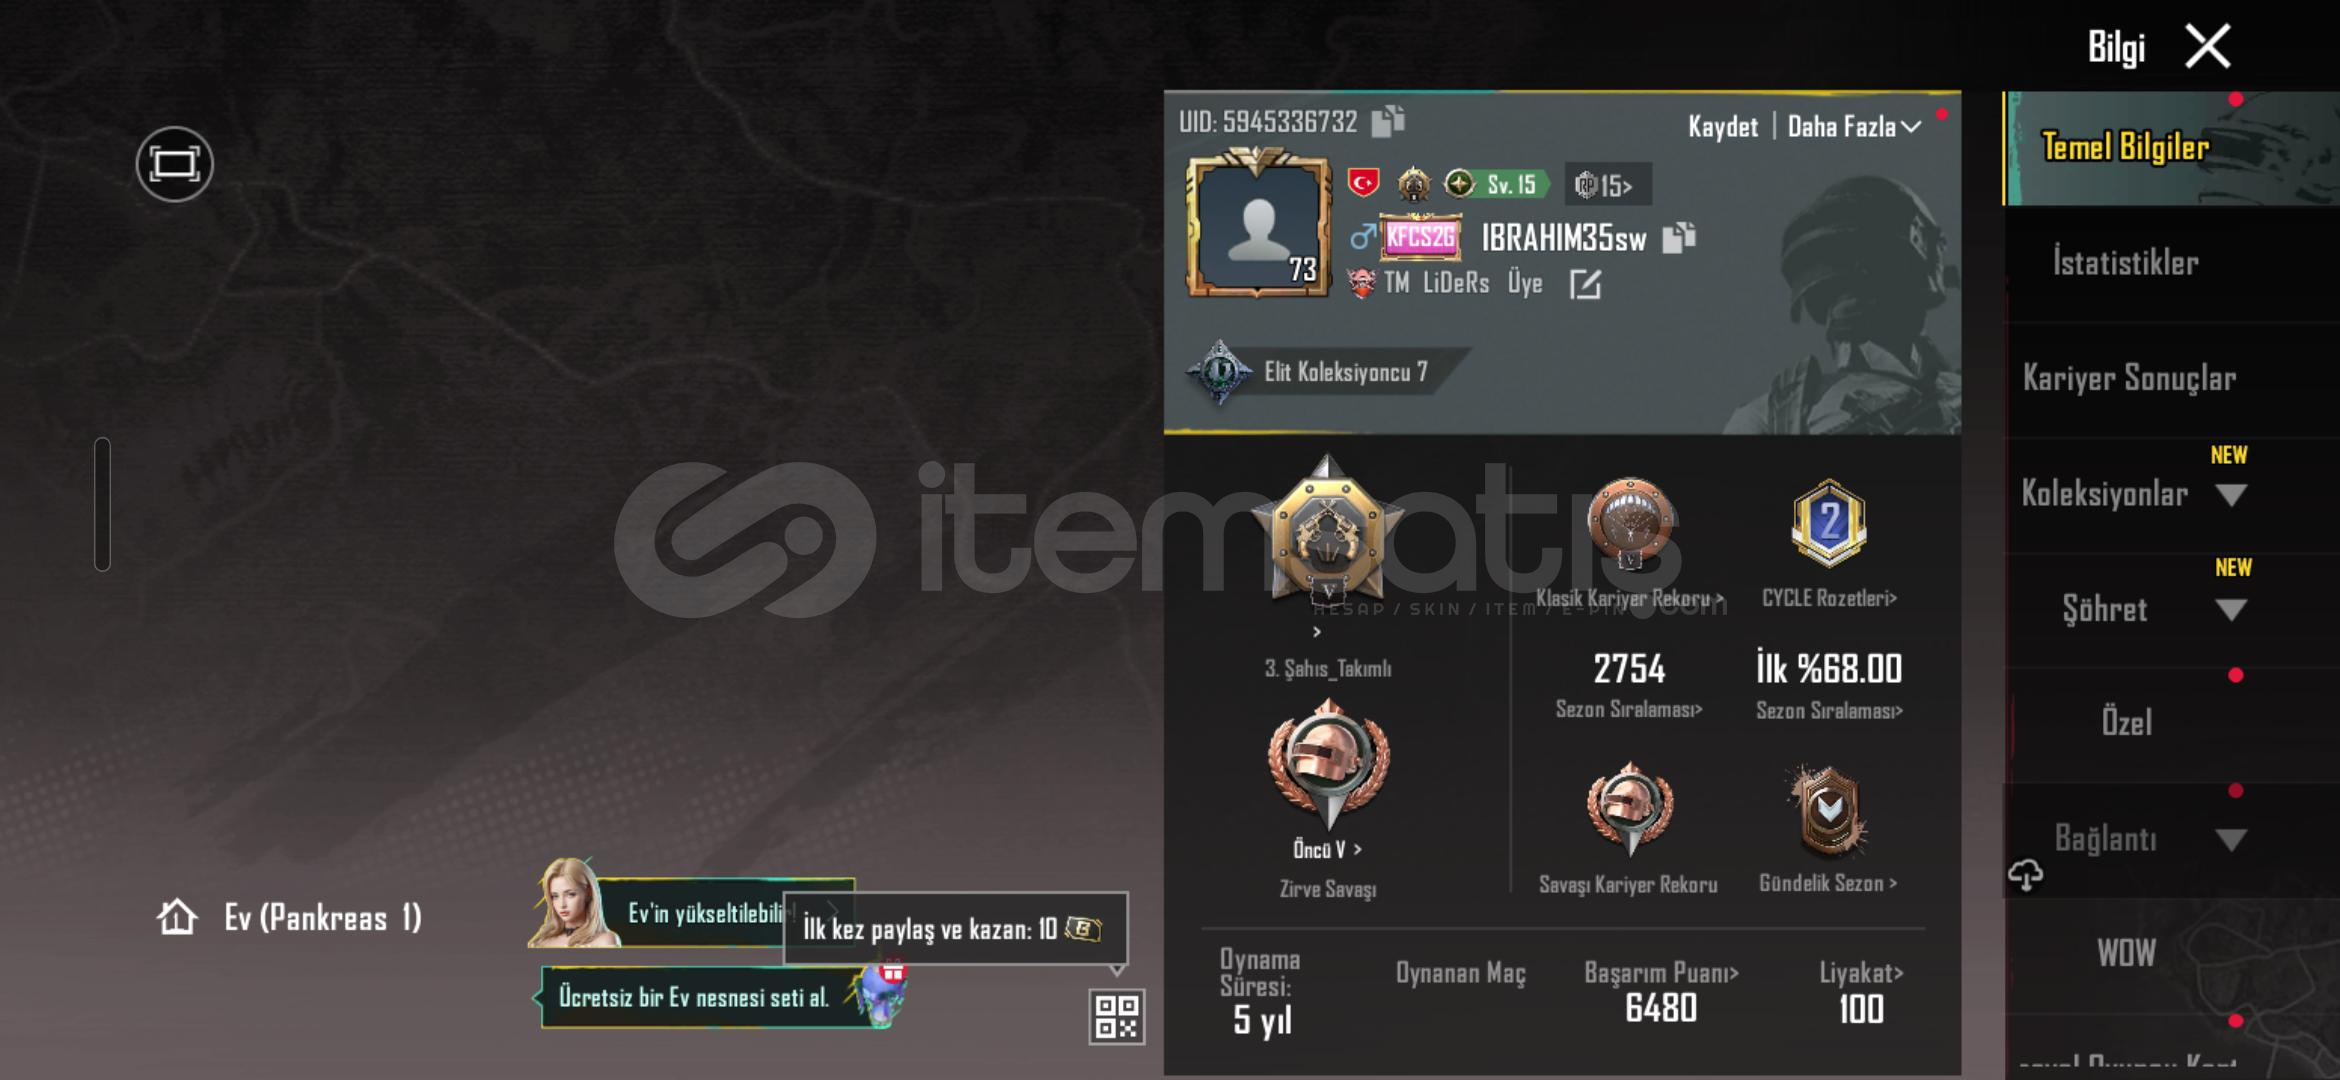Expand the Bağlantı section arrow
2340x1080 pixels.
(x=2231, y=840)
